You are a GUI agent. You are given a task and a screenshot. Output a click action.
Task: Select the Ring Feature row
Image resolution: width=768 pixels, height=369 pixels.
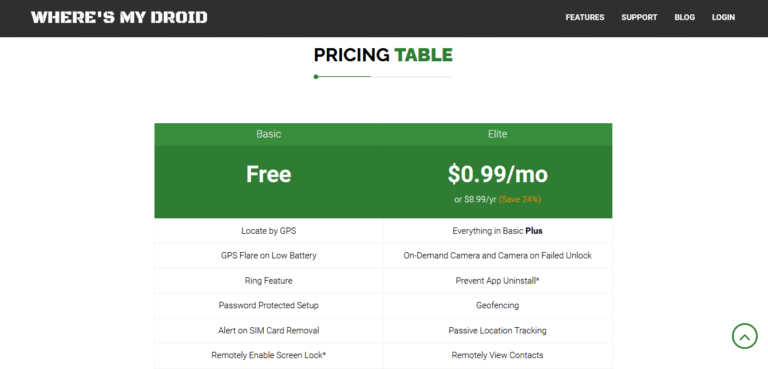click(x=268, y=281)
